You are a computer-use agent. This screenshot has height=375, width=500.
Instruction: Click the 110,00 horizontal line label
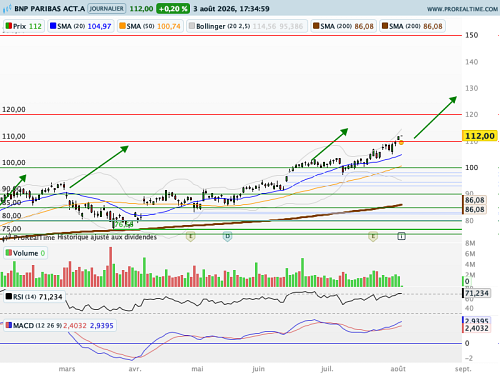14,136
